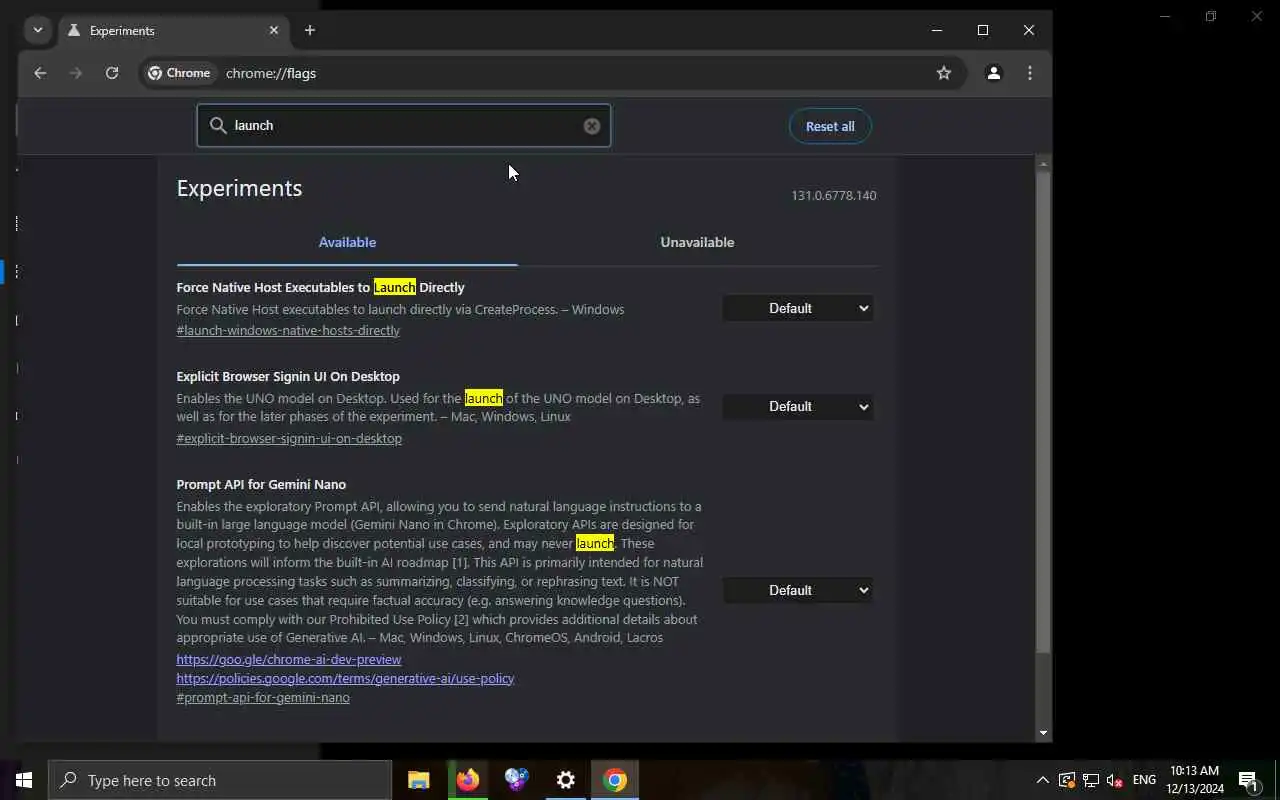Open the #prompt-api-for-gemini-nano link
The image size is (1280, 800).
(263, 697)
